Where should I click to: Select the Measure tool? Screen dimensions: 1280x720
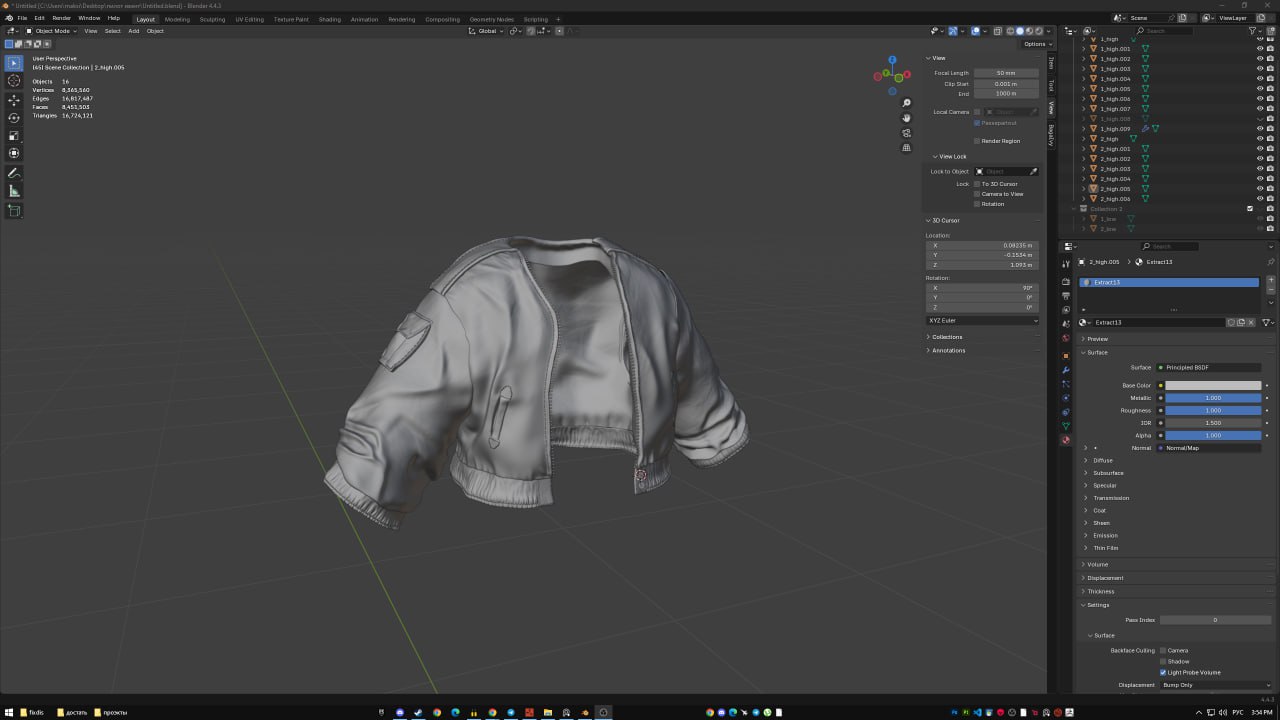coord(14,191)
